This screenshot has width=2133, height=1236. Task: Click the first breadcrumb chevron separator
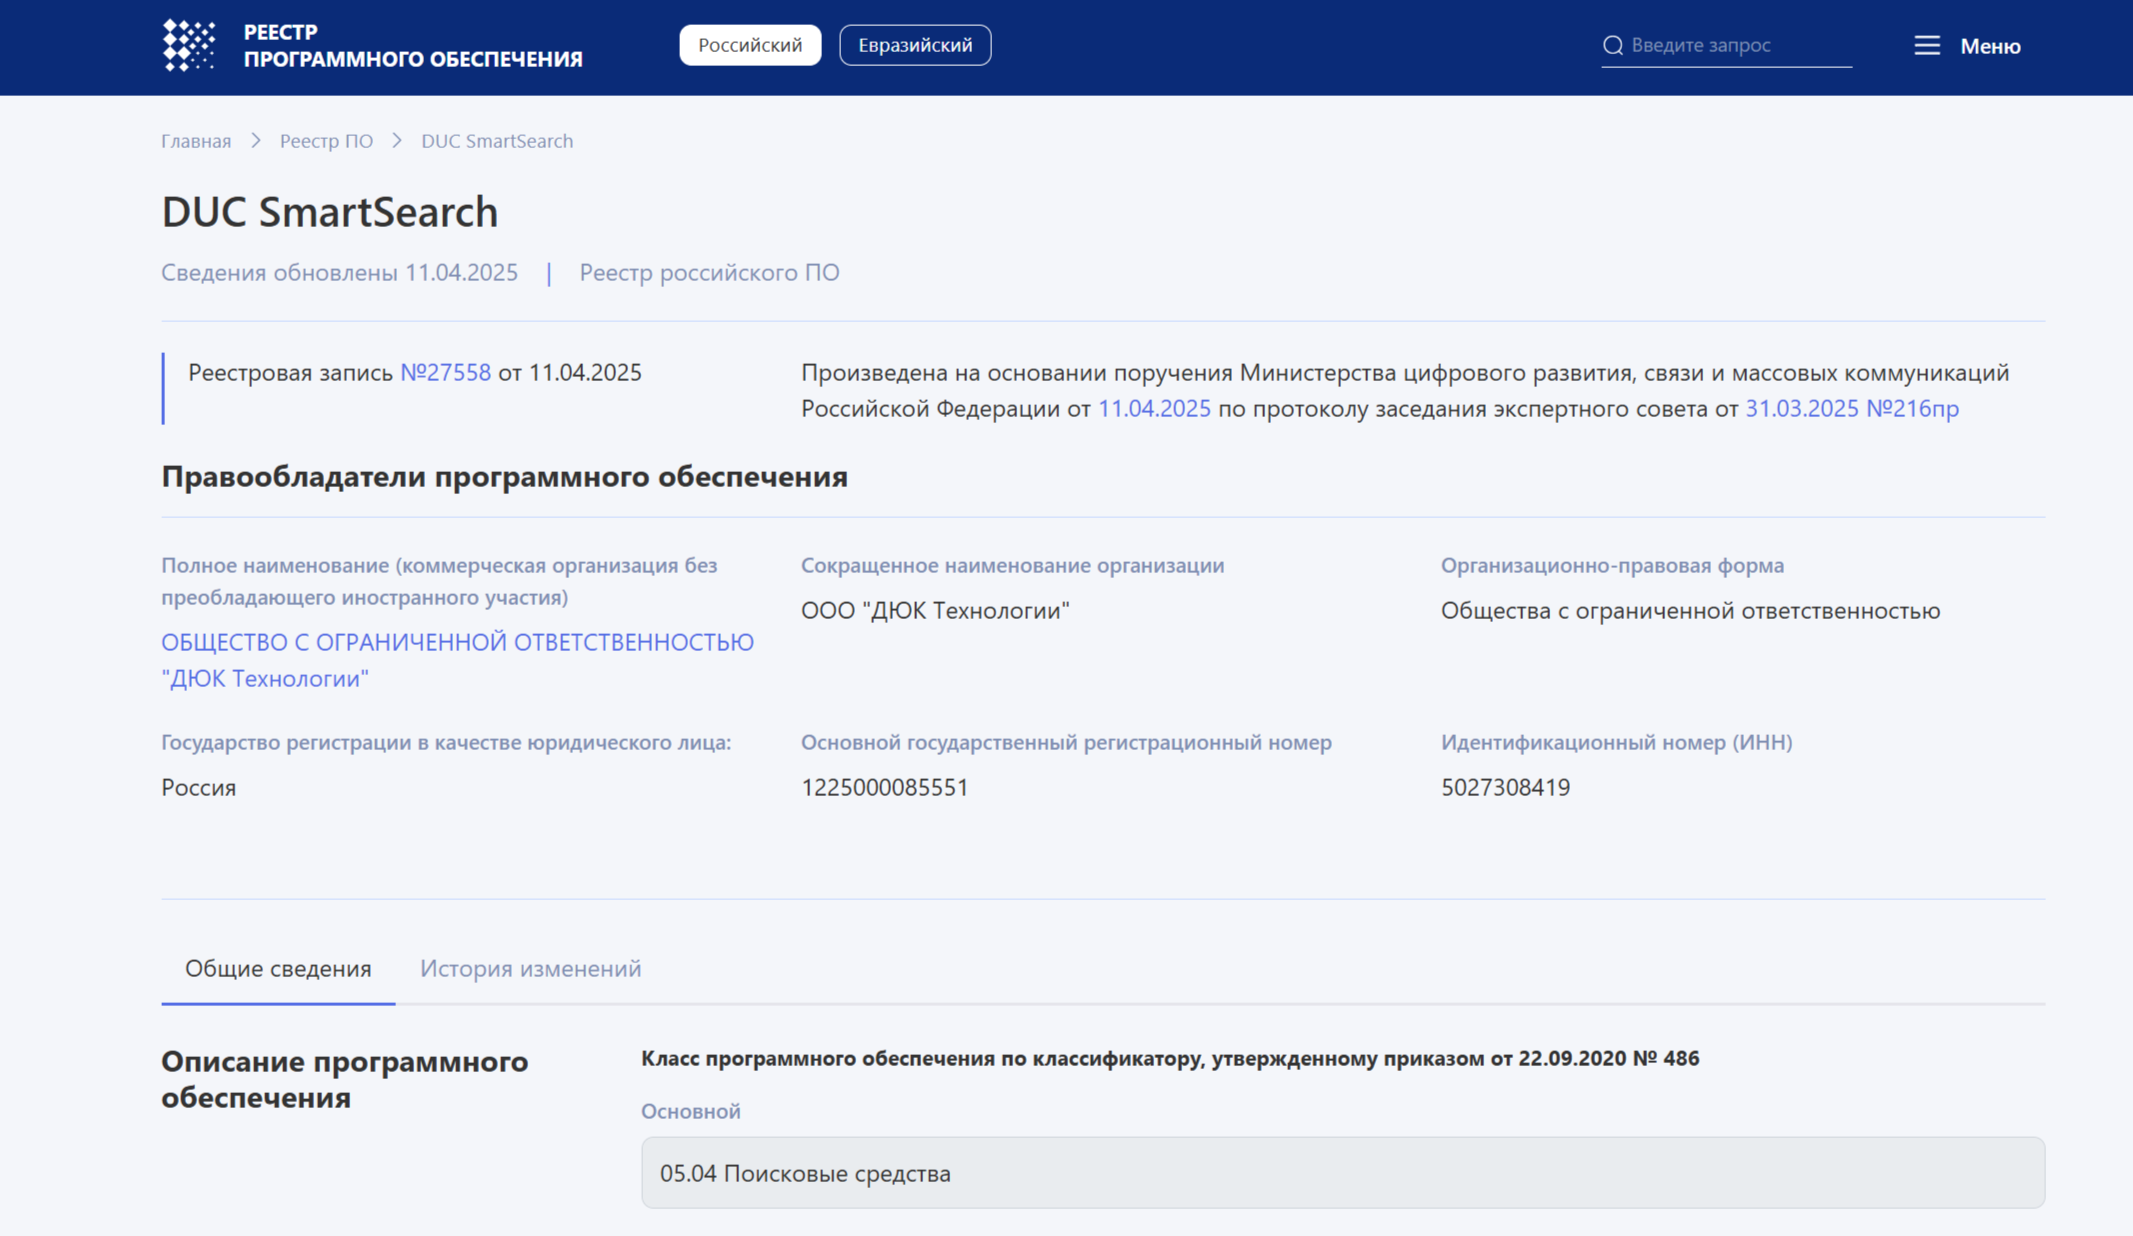coord(255,141)
